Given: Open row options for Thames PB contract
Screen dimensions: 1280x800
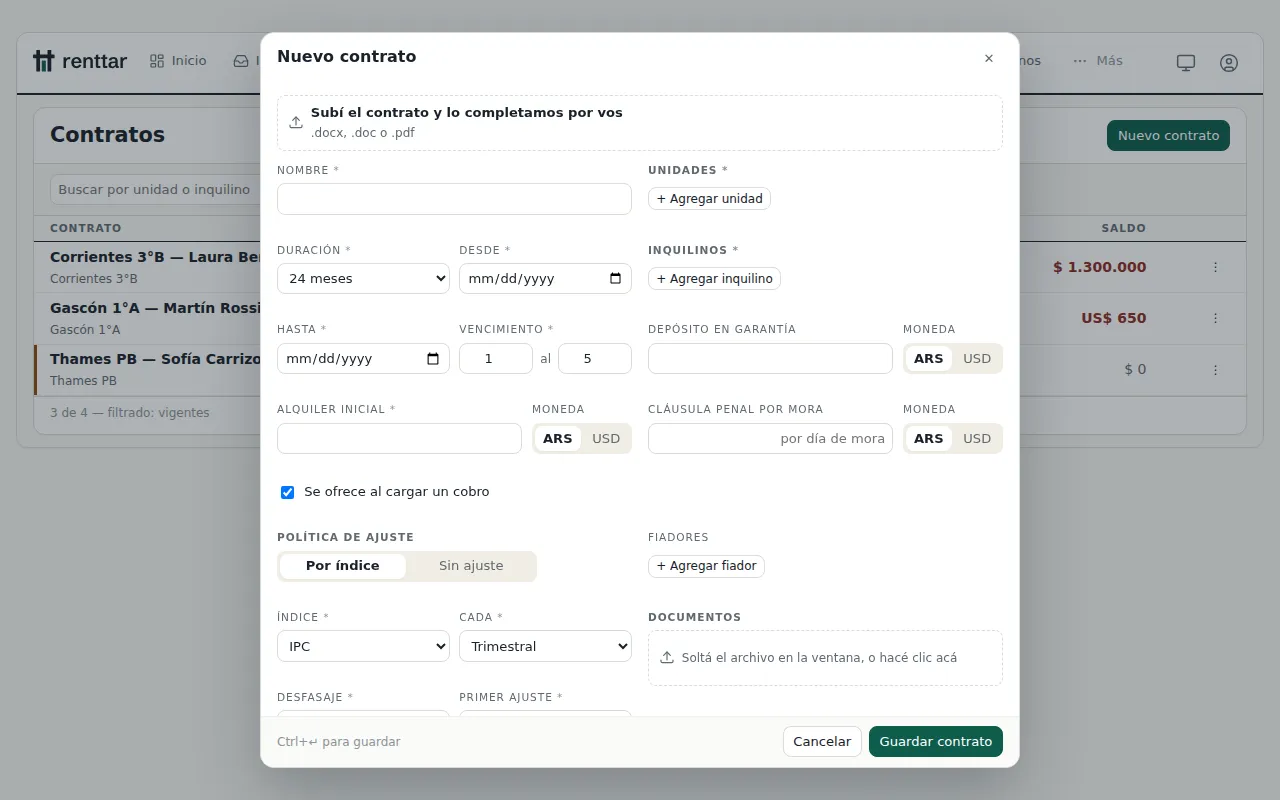Looking at the screenshot, I should coord(1216,369).
